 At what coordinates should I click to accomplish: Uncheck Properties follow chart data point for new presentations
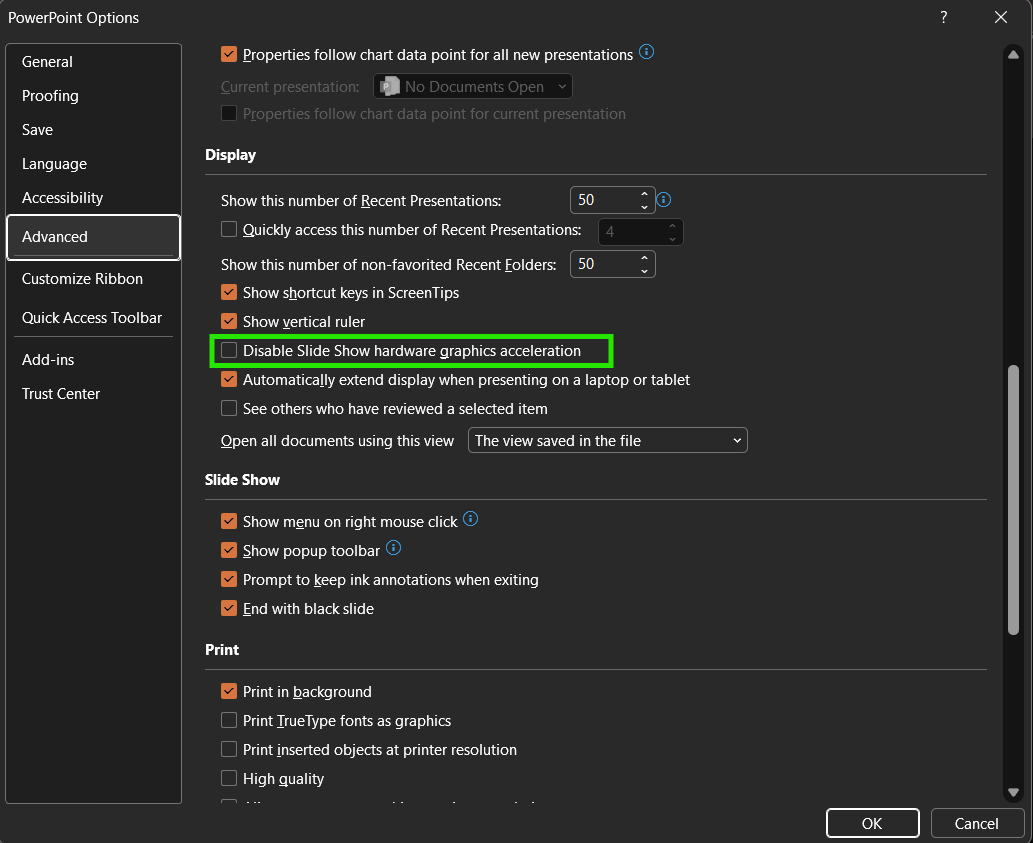tap(229, 54)
